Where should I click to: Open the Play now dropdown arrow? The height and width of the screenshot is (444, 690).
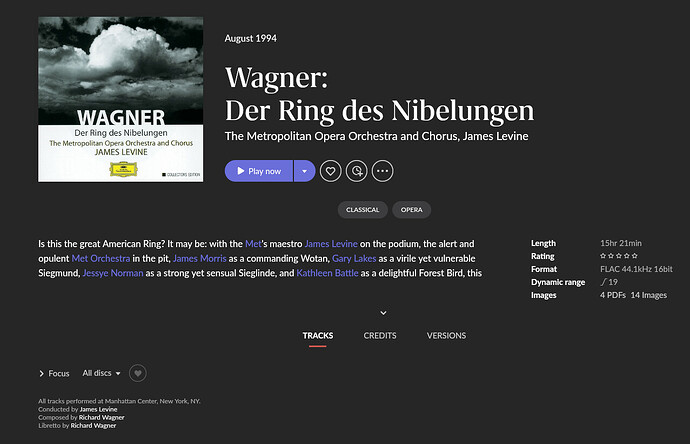(x=305, y=171)
